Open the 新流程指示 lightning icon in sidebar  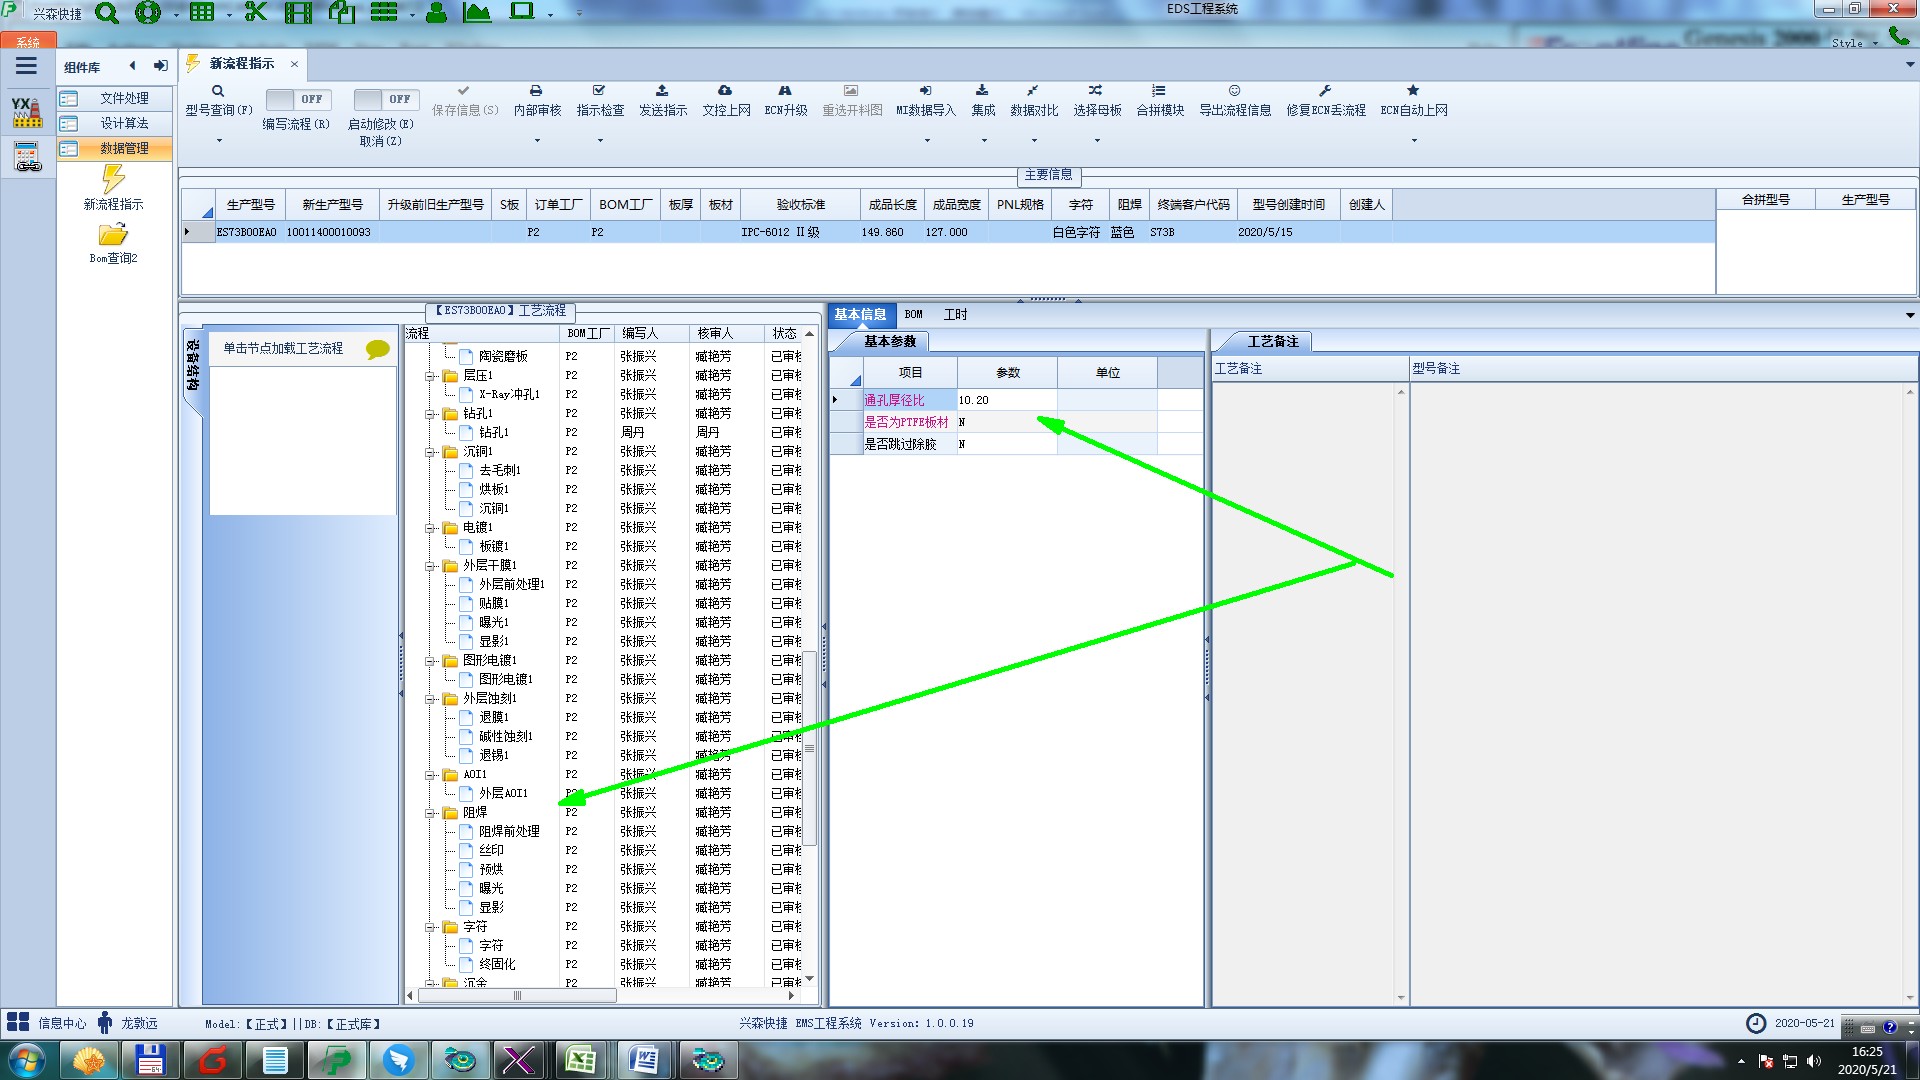coord(113,180)
